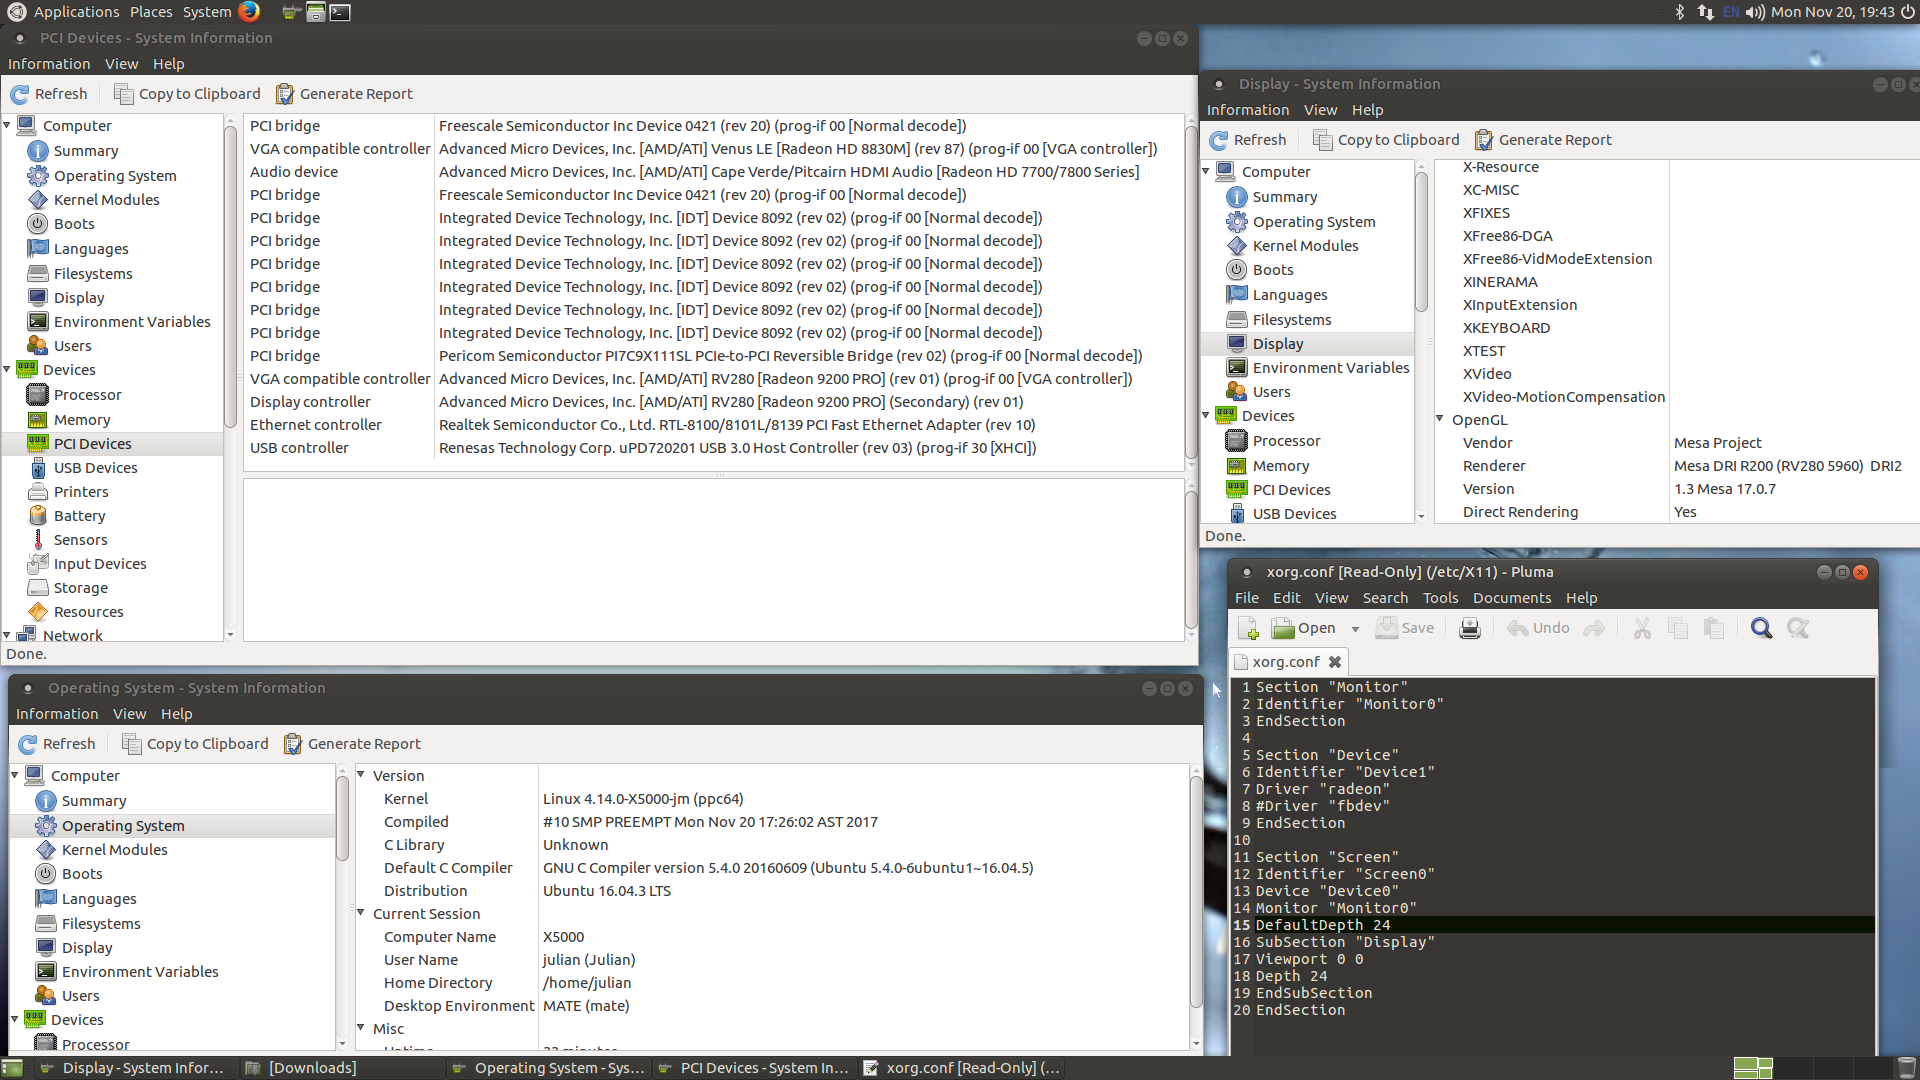Click the volume icon in top panel

tap(1755, 12)
